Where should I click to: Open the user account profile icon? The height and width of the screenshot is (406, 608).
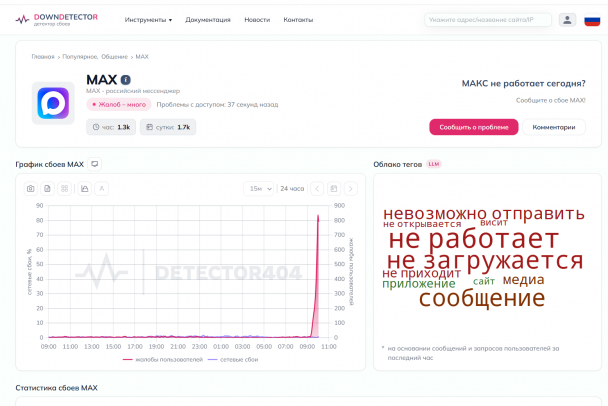567,19
